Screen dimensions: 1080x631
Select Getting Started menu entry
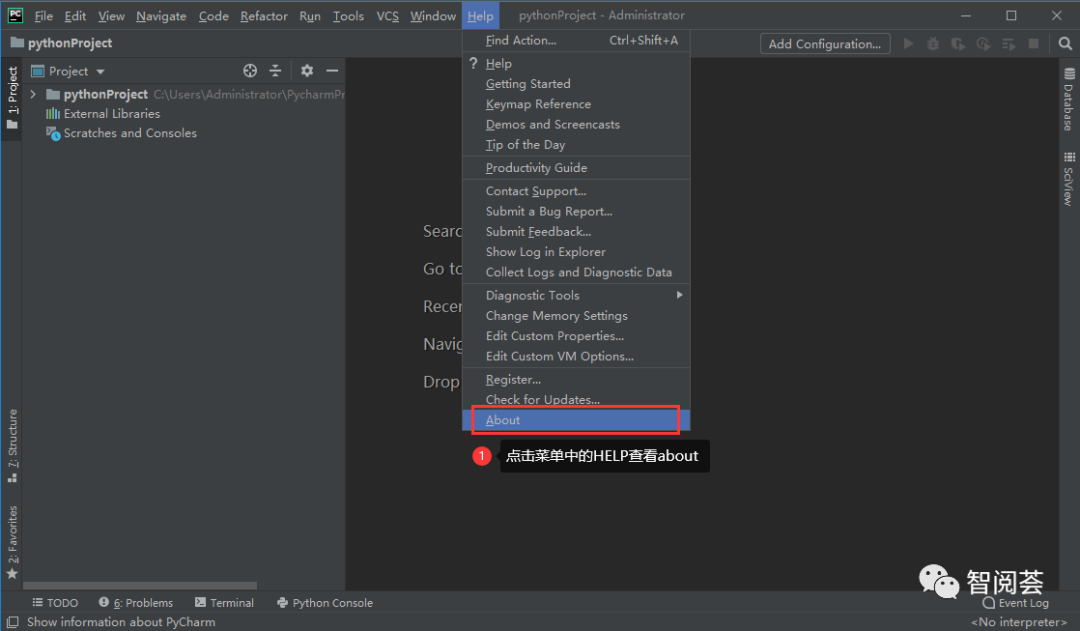576,83
